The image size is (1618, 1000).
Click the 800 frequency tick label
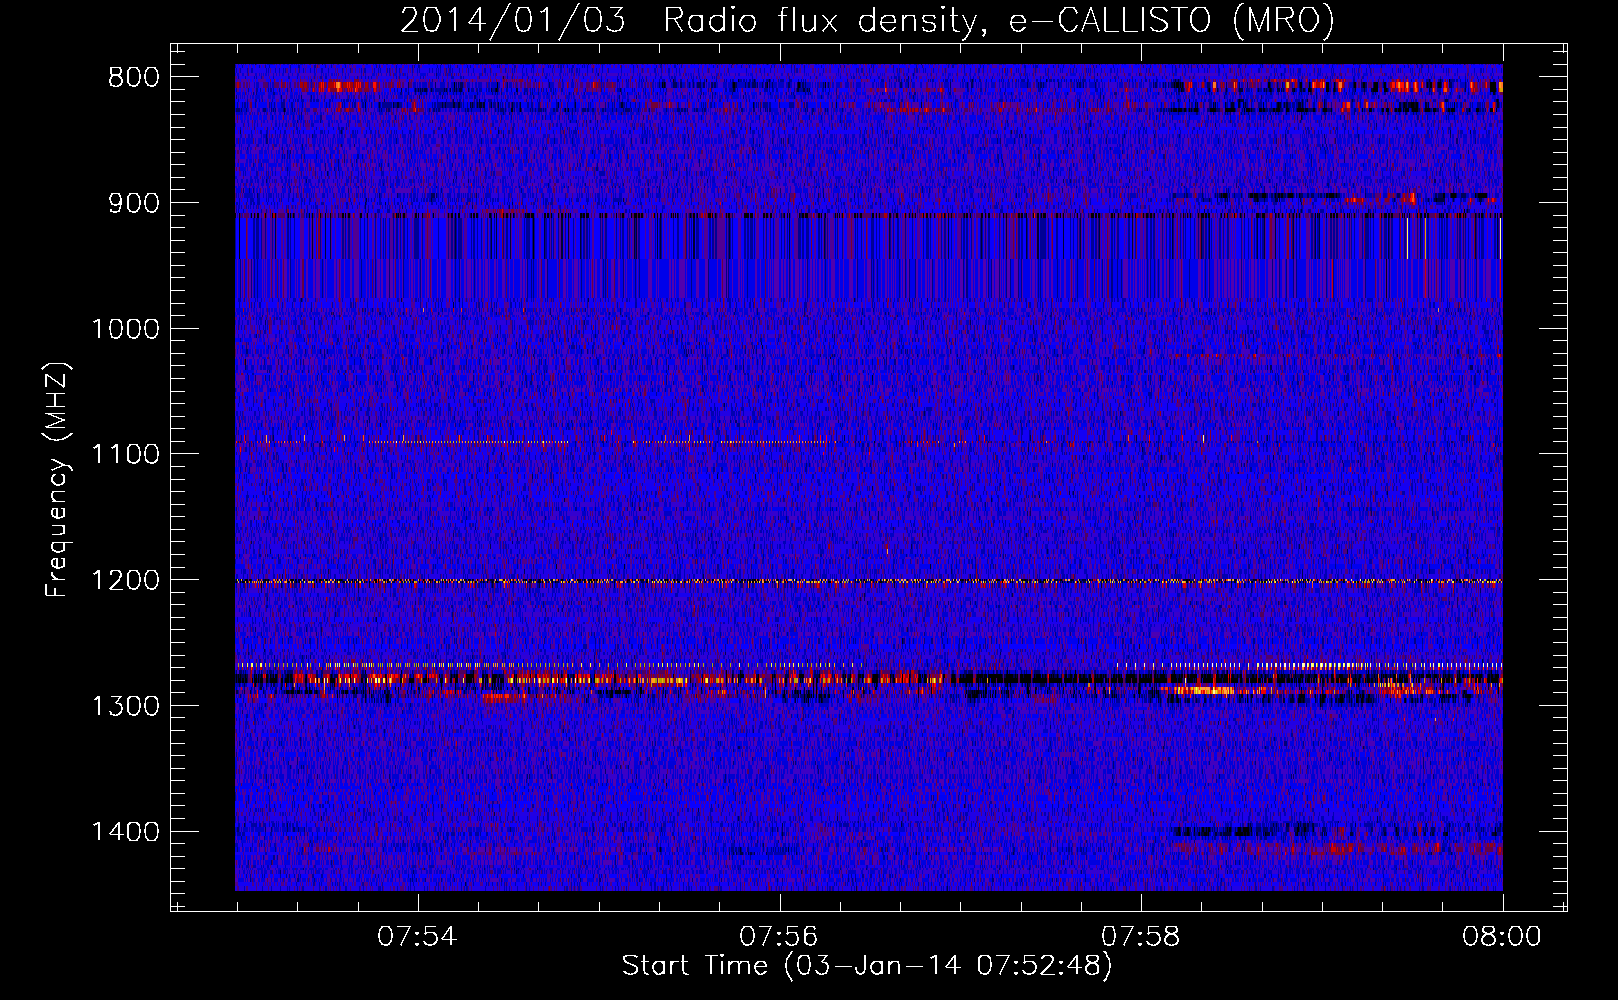coord(133,78)
